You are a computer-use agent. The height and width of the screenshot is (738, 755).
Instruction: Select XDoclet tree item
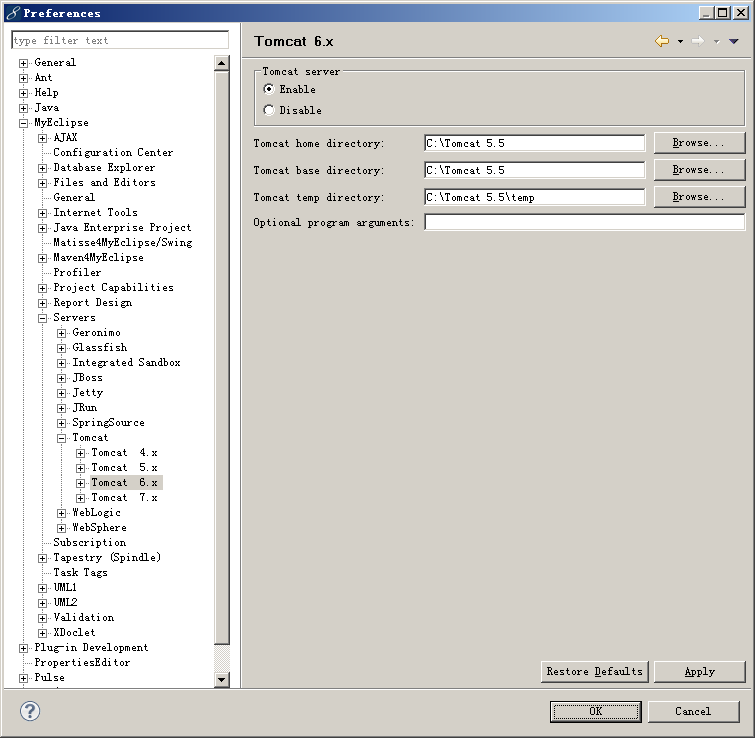74,633
